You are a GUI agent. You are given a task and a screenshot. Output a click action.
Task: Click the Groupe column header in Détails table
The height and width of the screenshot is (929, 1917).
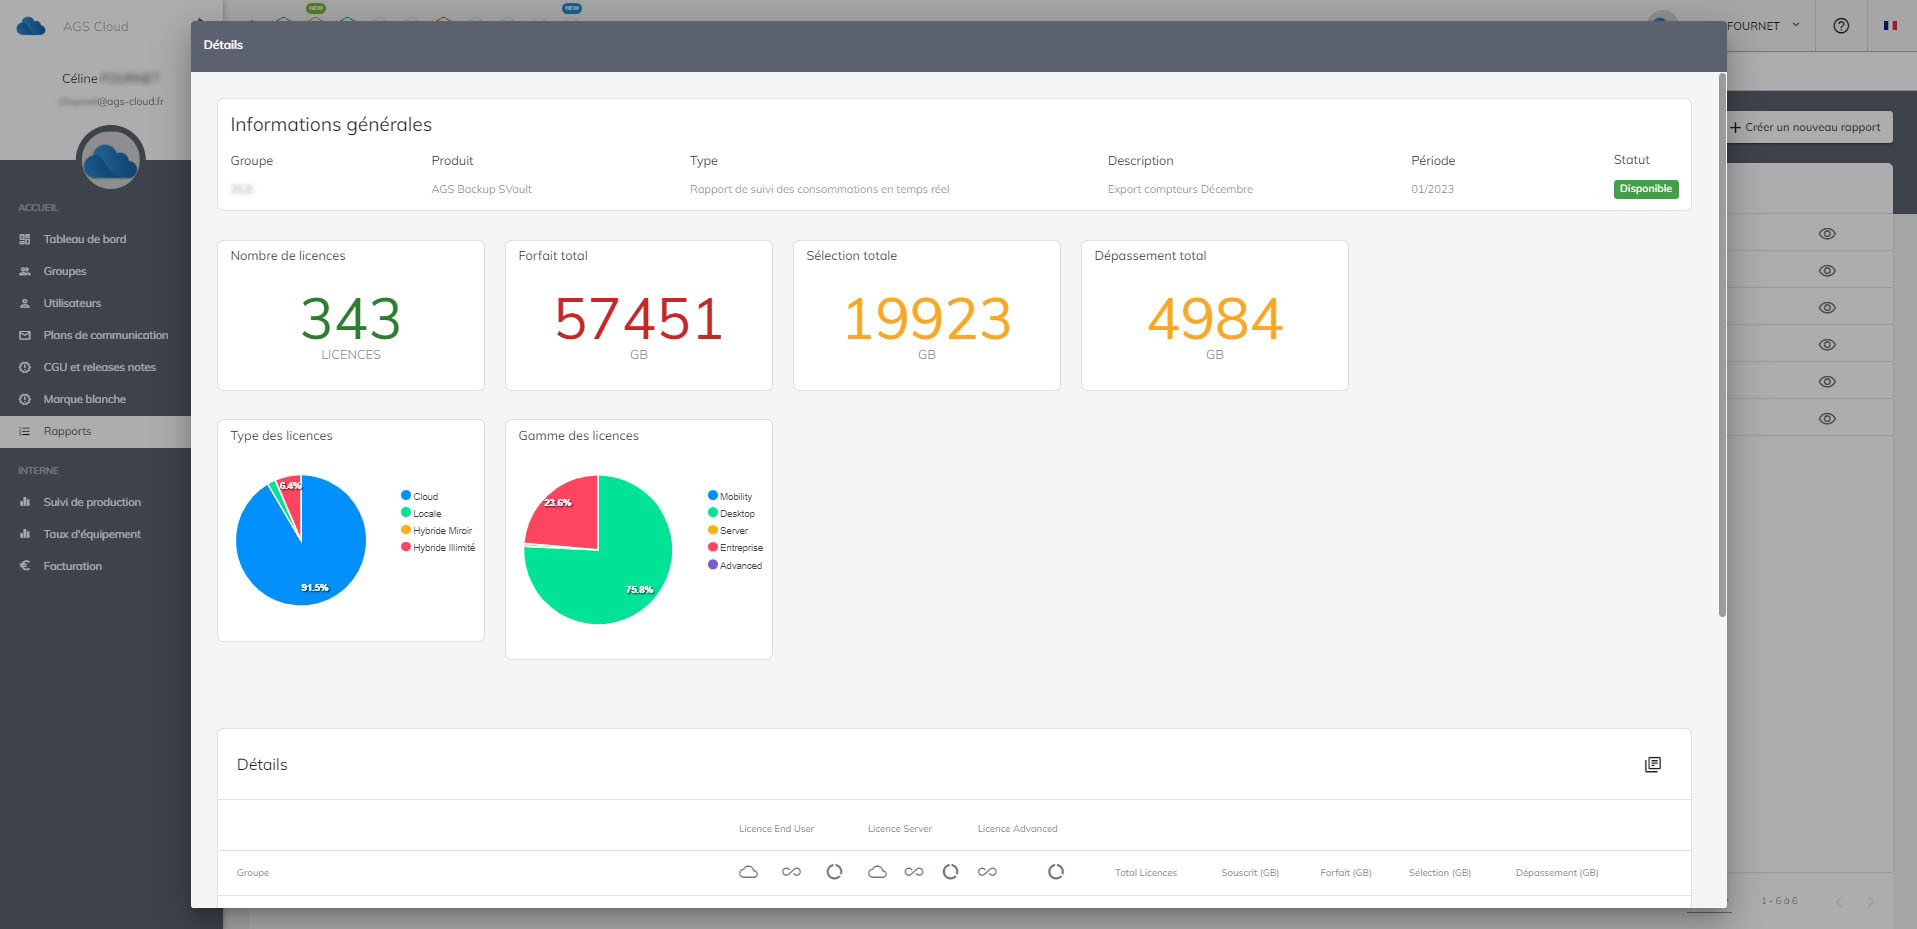pyautogui.click(x=253, y=873)
